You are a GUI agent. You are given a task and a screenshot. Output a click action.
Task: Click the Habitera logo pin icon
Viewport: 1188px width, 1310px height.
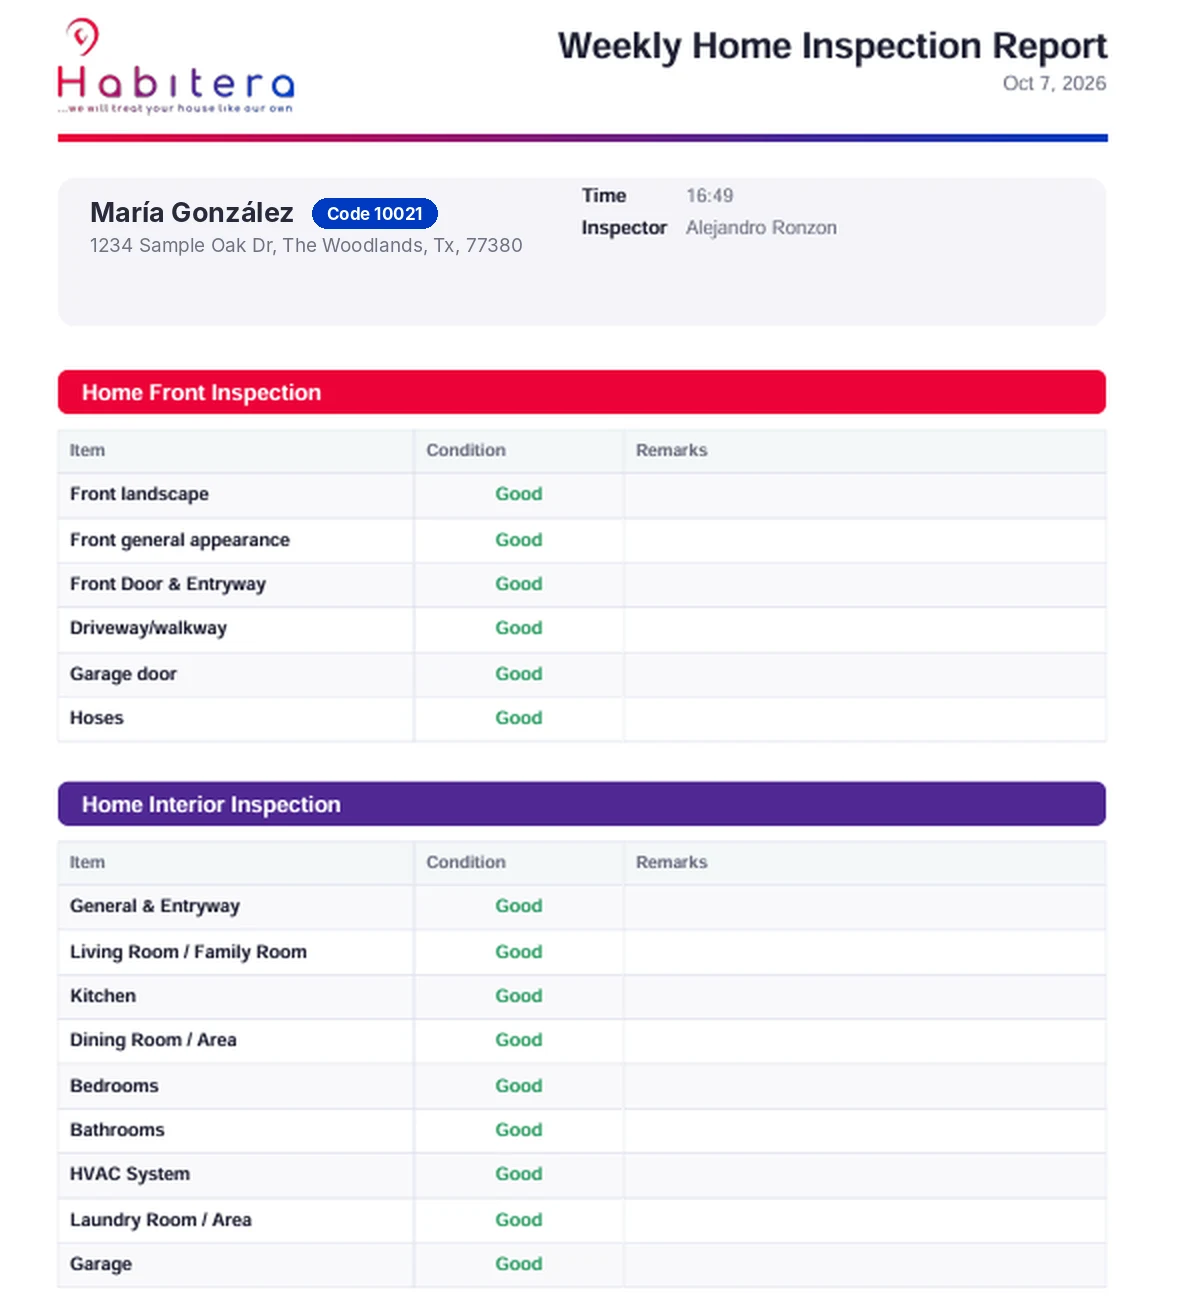[x=82, y=37]
